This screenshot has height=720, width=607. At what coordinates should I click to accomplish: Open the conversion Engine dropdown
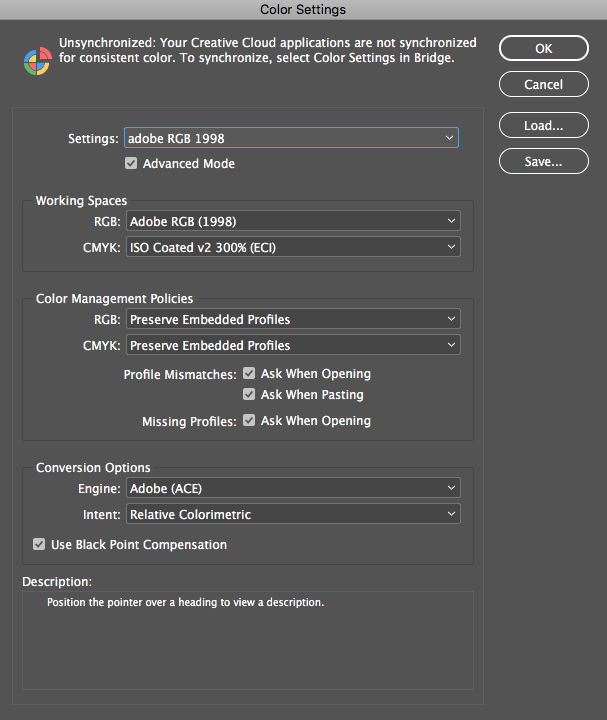tap(293, 488)
